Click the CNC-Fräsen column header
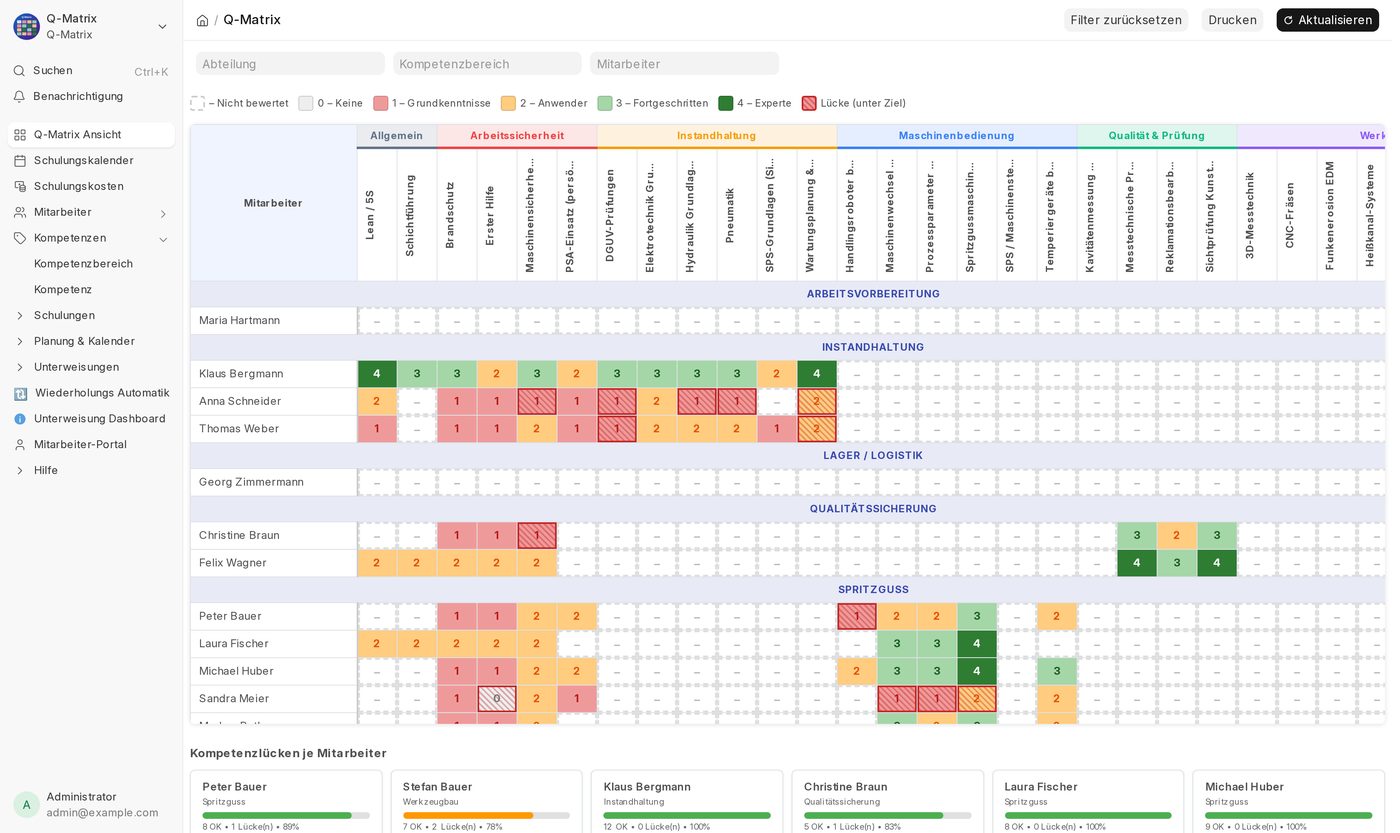1400x833 pixels. click(1297, 215)
